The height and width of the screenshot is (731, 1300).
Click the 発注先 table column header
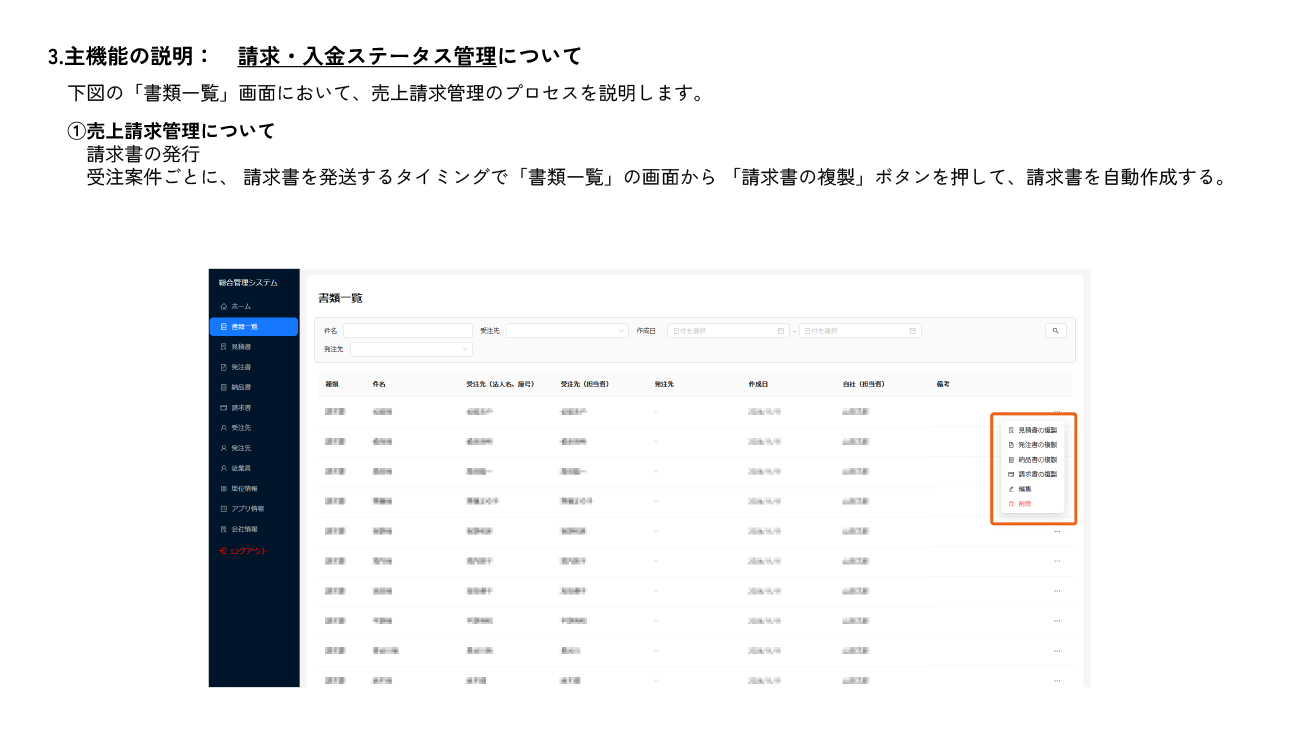click(x=666, y=384)
